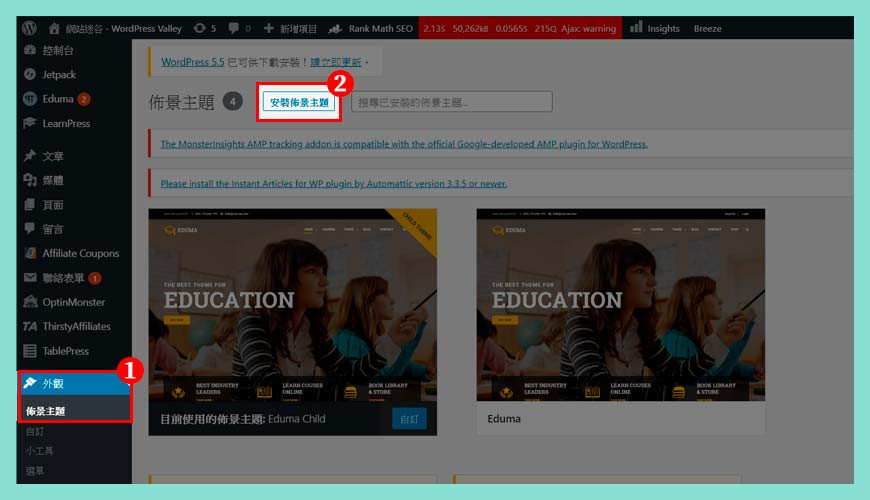Open the Instant Articles for WP plugin notice link
This screenshot has height=500, width=870.
point(333,183)
